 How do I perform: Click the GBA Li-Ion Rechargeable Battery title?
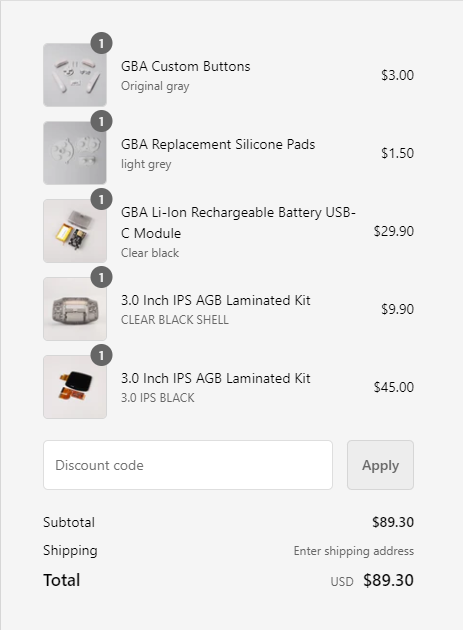click(x=238, y=223)
